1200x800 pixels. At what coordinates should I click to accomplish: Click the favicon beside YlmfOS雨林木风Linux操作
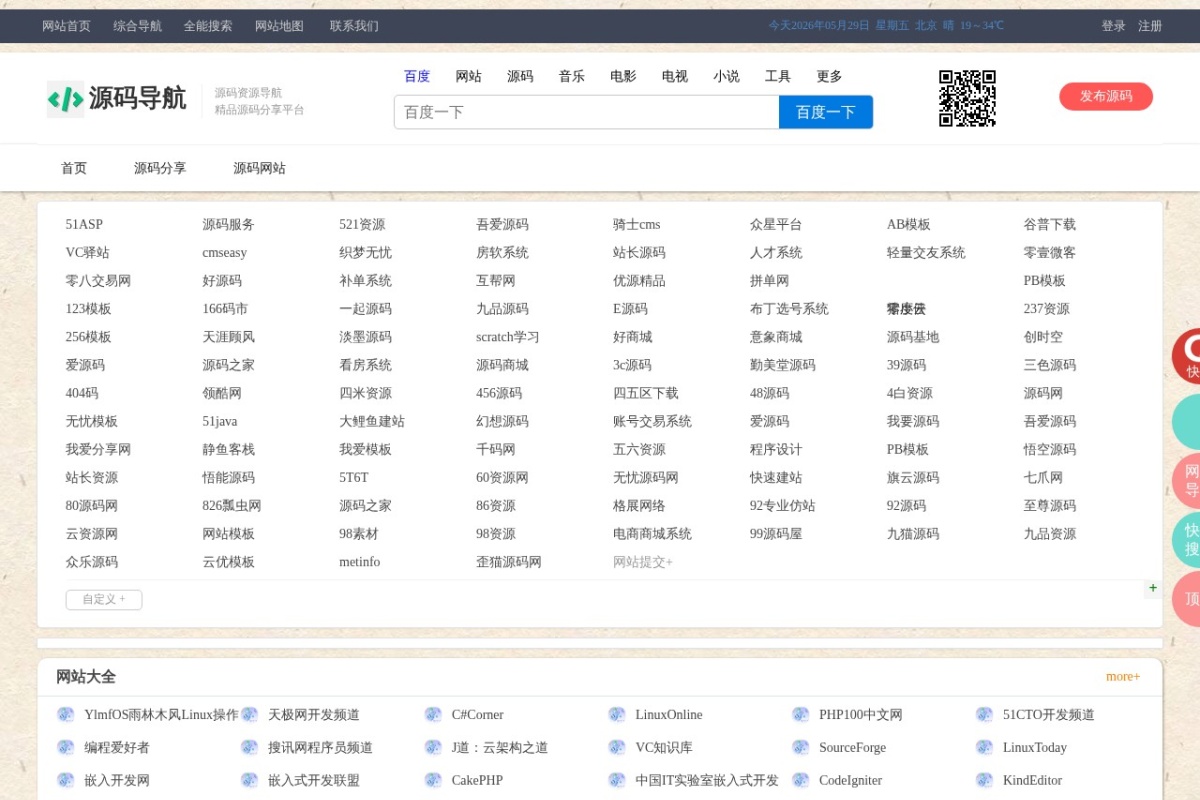coord(66,715)
